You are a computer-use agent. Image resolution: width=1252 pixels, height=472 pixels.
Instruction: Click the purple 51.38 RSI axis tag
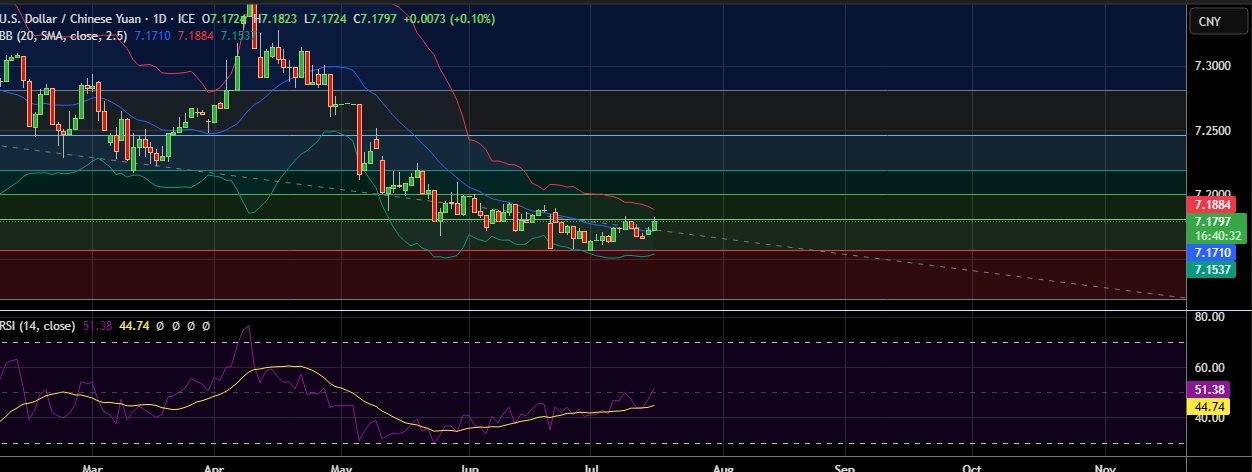tap(1210, 390)
